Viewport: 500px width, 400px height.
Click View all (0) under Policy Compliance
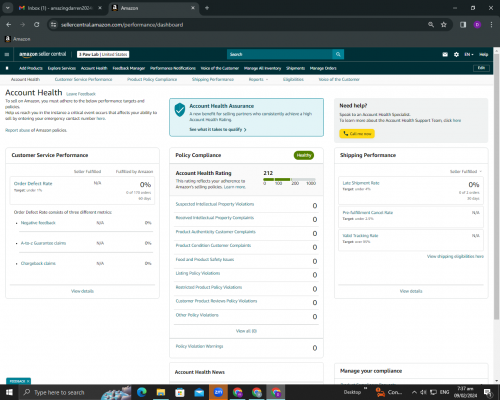pos(246,331)
